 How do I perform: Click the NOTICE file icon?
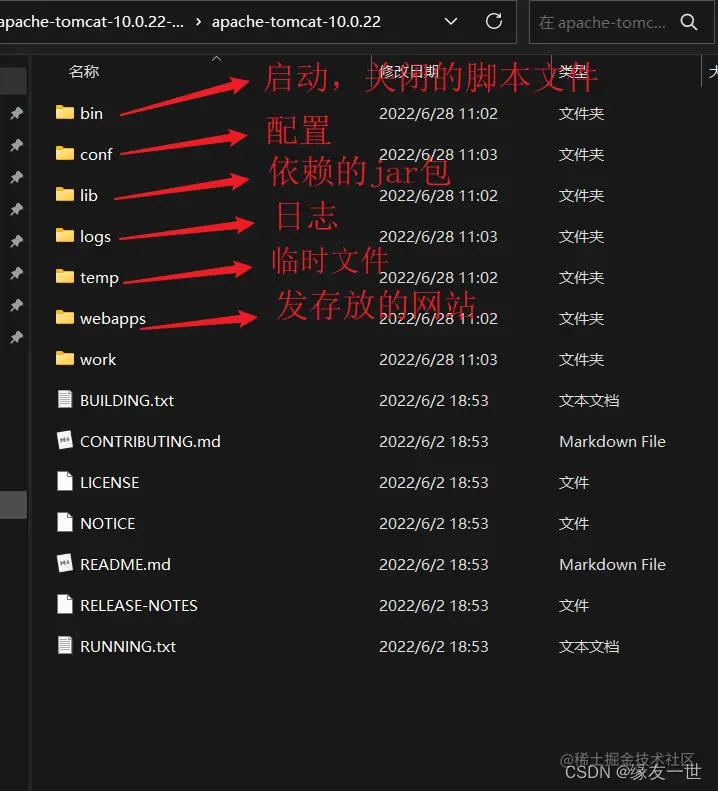click(65, 522)
